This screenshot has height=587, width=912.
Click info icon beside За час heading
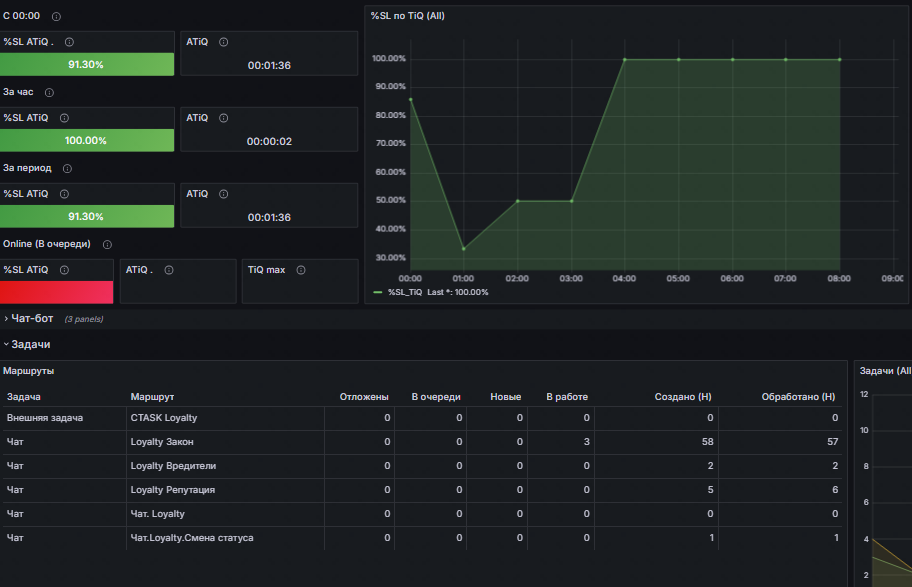point(49,92)
